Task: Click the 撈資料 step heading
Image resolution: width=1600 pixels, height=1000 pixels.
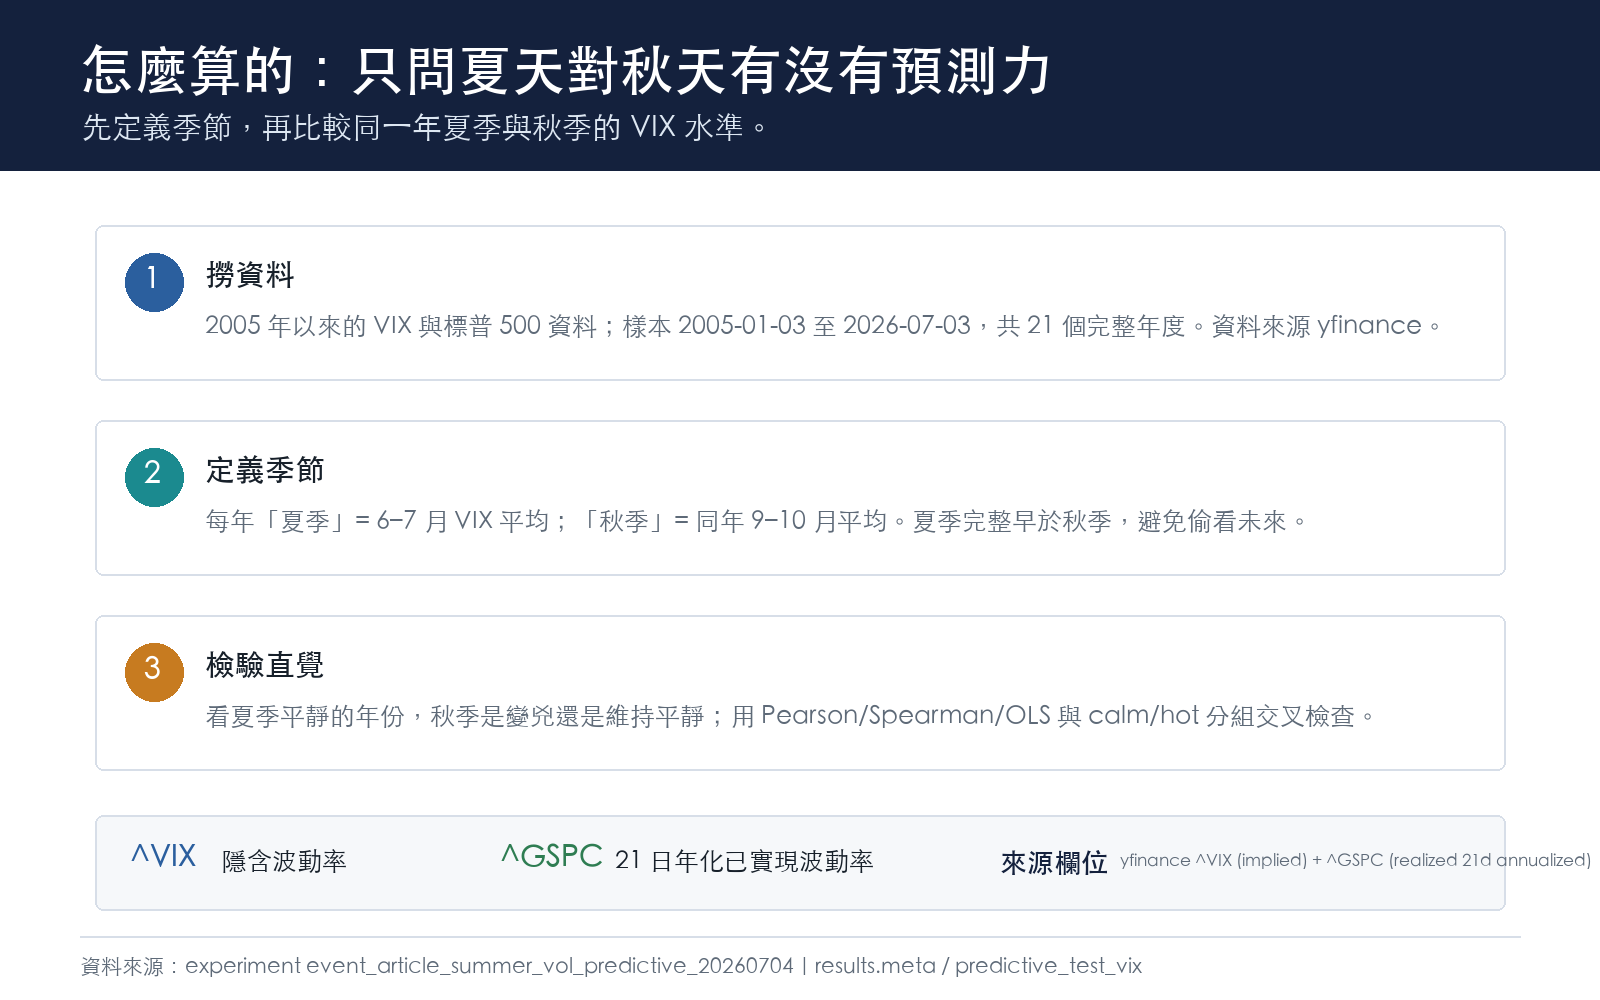Action: coord(250,275)
